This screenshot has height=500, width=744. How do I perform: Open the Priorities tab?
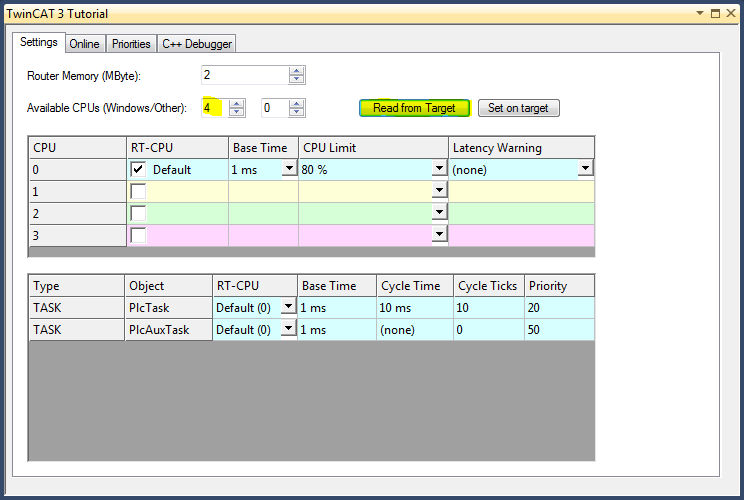point(131,44)
